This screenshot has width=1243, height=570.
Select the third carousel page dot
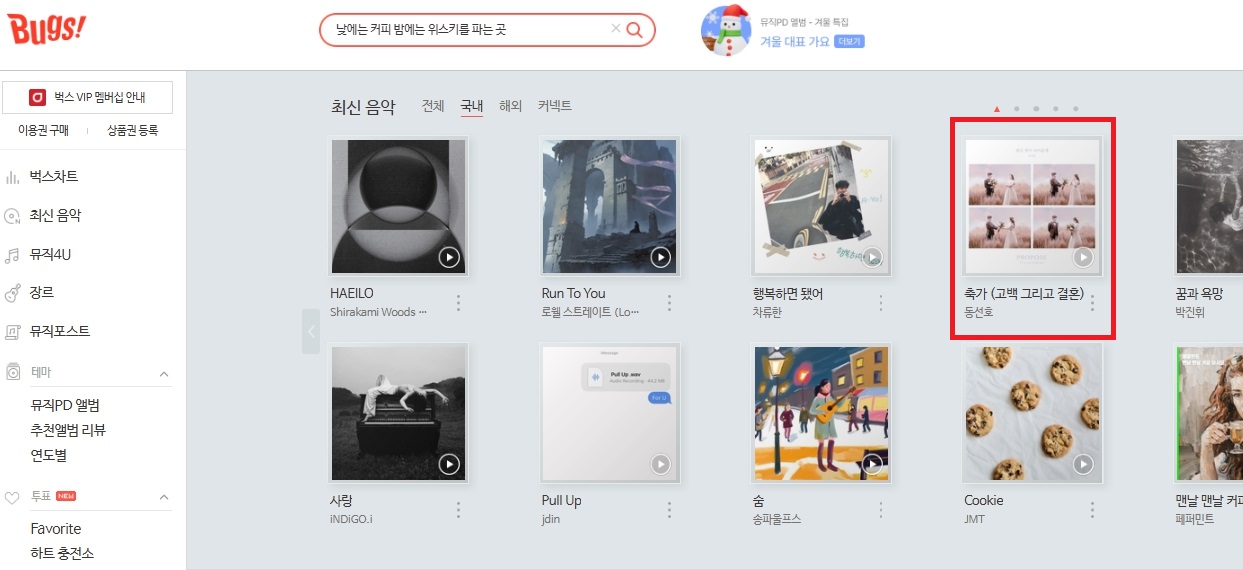1036,108
